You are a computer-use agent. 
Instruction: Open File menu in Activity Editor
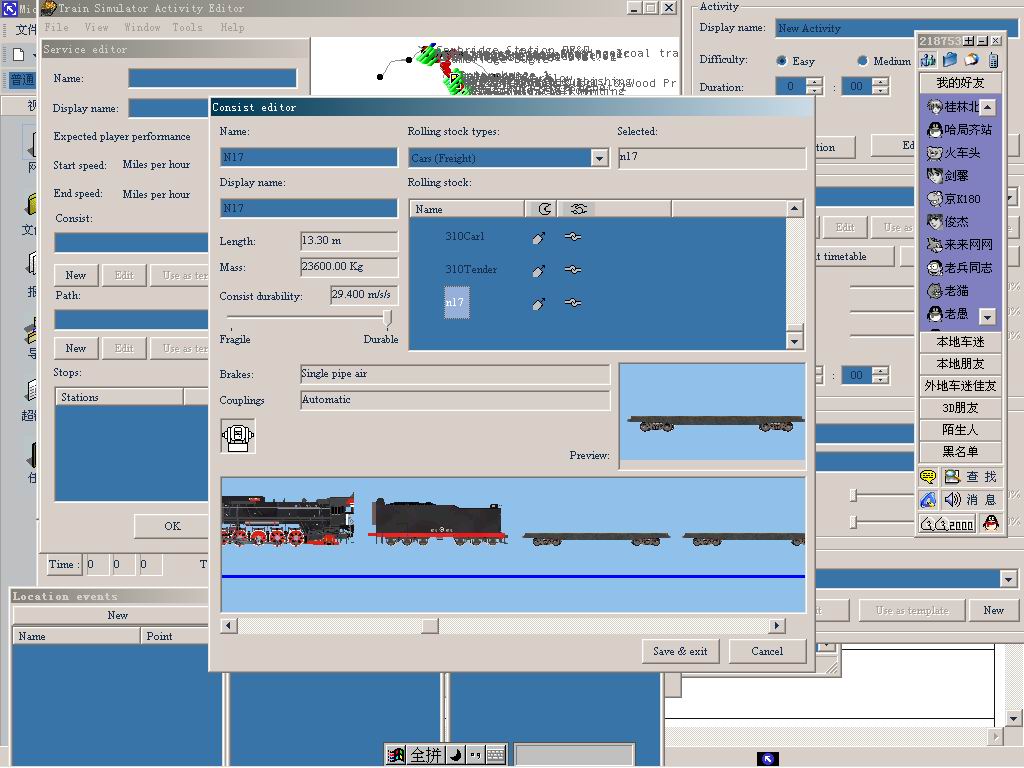(x=57, y=27)
